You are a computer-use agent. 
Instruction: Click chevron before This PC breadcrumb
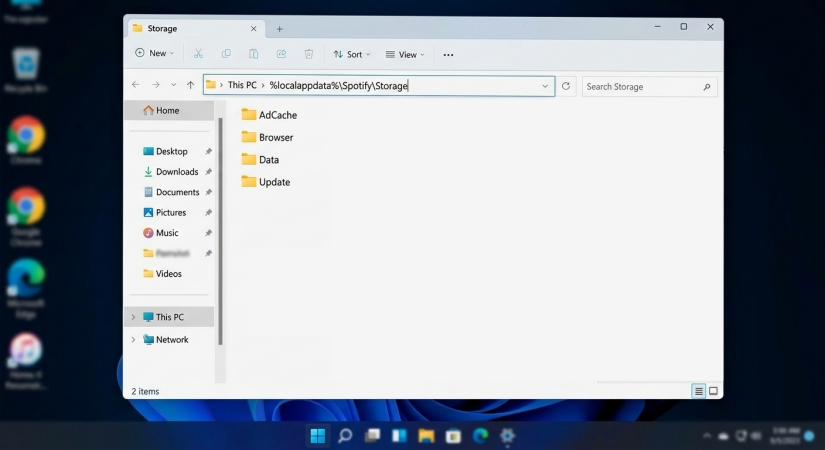pyautogui.click(x=222, y=85)
